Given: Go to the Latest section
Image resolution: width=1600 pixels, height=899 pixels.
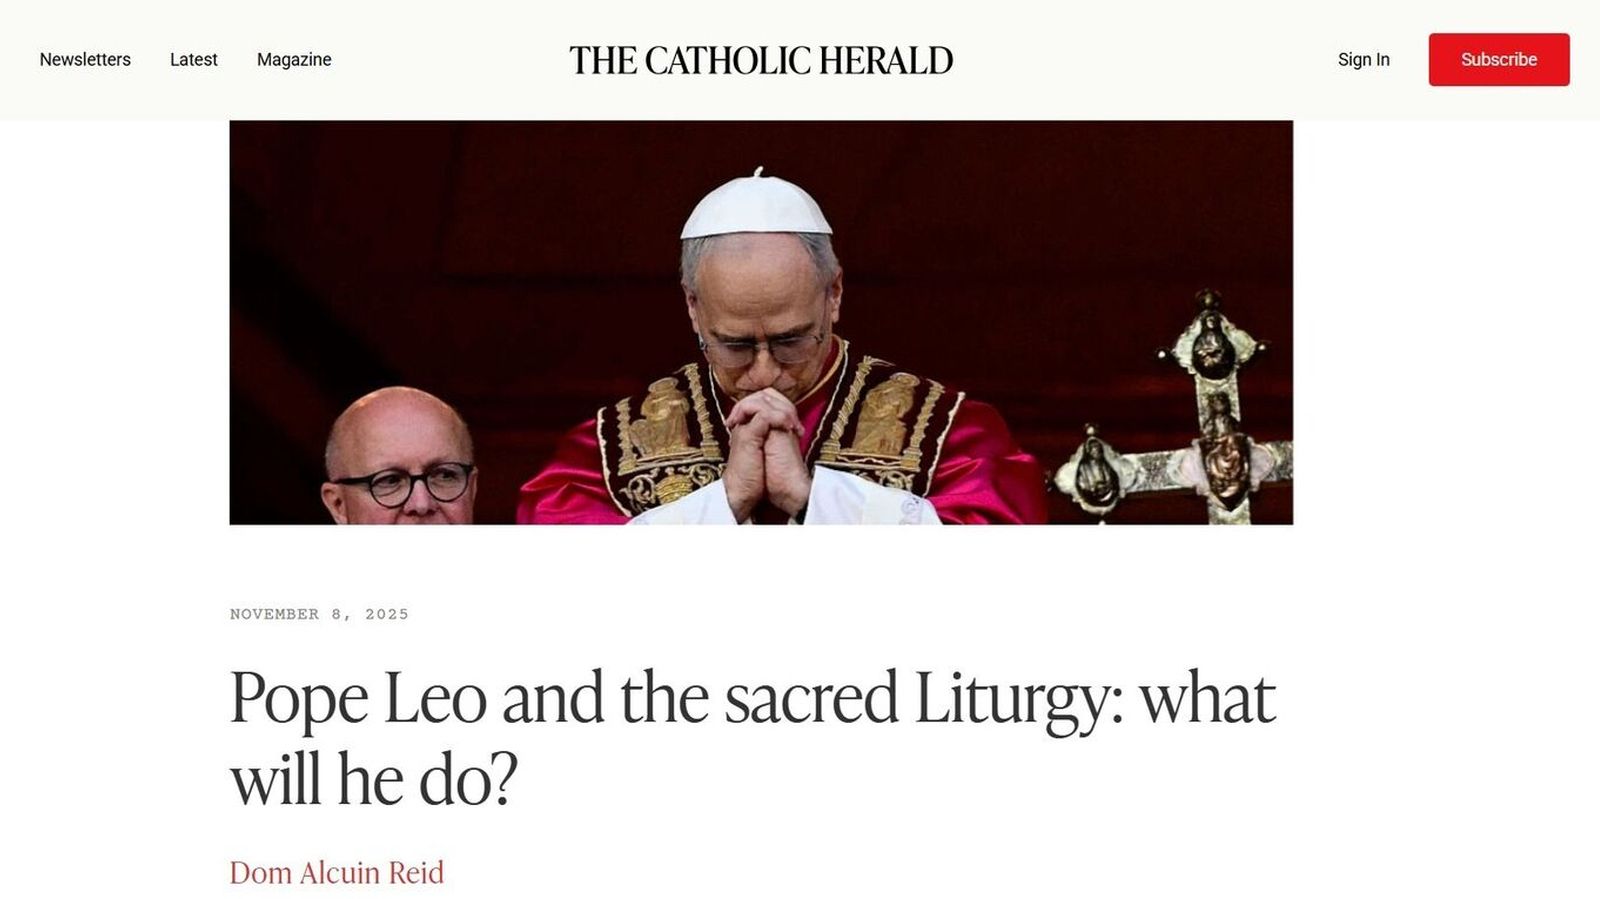Looking at the screenshot, I should (193, 60).
